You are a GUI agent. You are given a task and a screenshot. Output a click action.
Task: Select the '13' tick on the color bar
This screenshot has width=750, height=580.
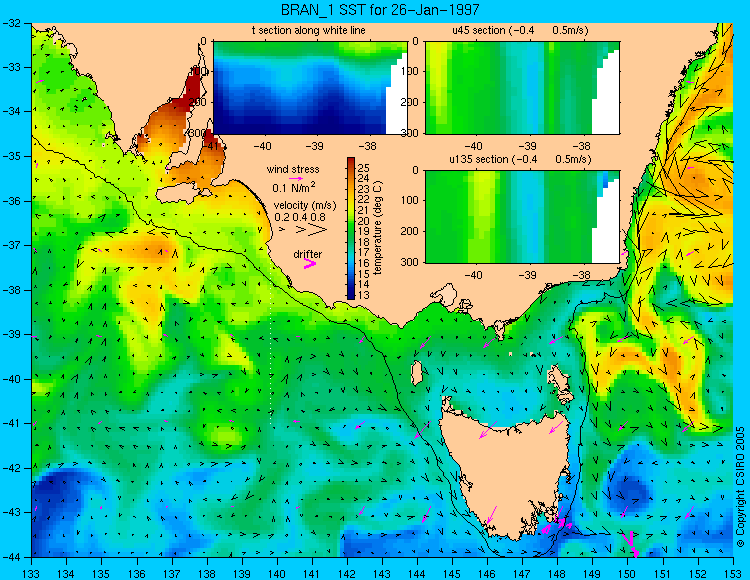pyautogui.click(x=364, y=295)
